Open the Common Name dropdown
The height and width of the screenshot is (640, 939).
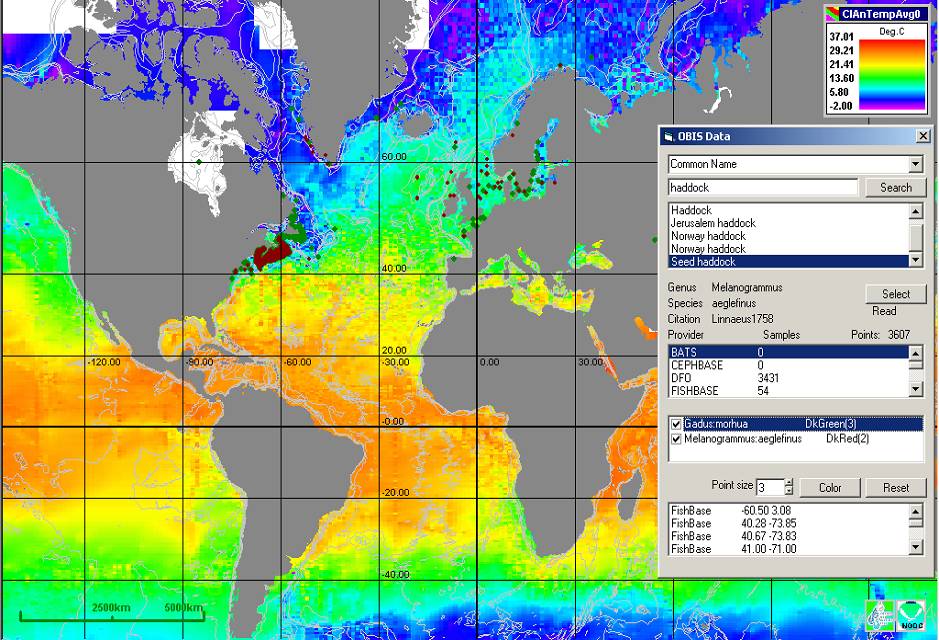pyautogui.click(x=916, y=164)
